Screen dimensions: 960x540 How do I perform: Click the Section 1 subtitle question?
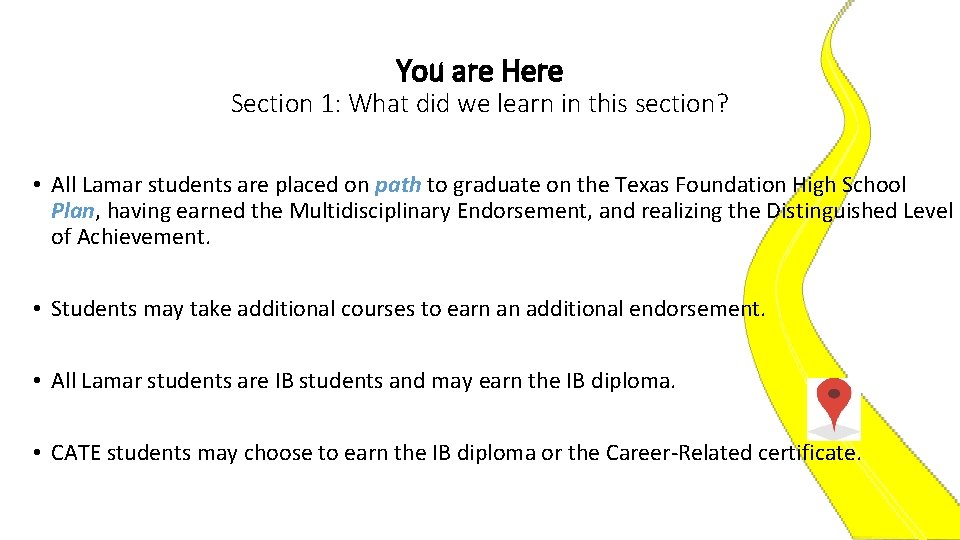click(479, 103)
